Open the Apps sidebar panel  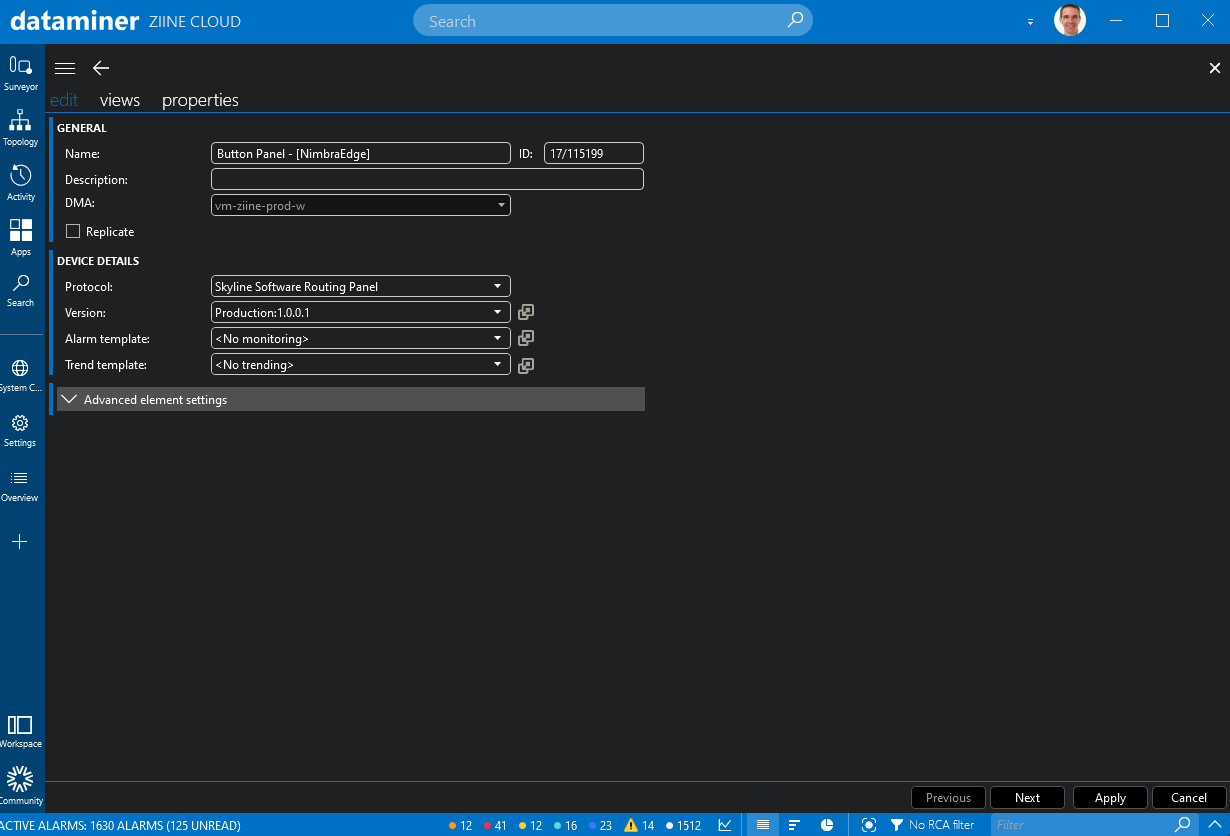(x=21, y=238)
